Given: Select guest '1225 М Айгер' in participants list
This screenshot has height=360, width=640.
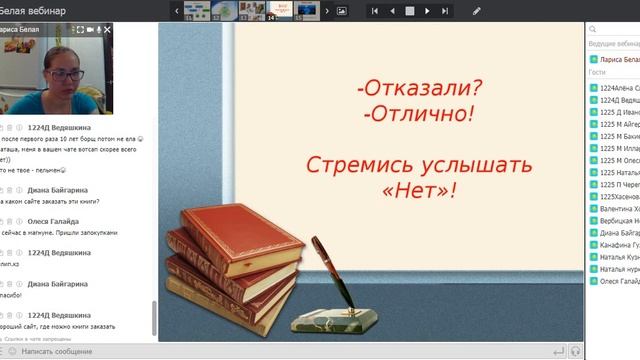Looking at the screenshot, I should (x=615, y=124).
